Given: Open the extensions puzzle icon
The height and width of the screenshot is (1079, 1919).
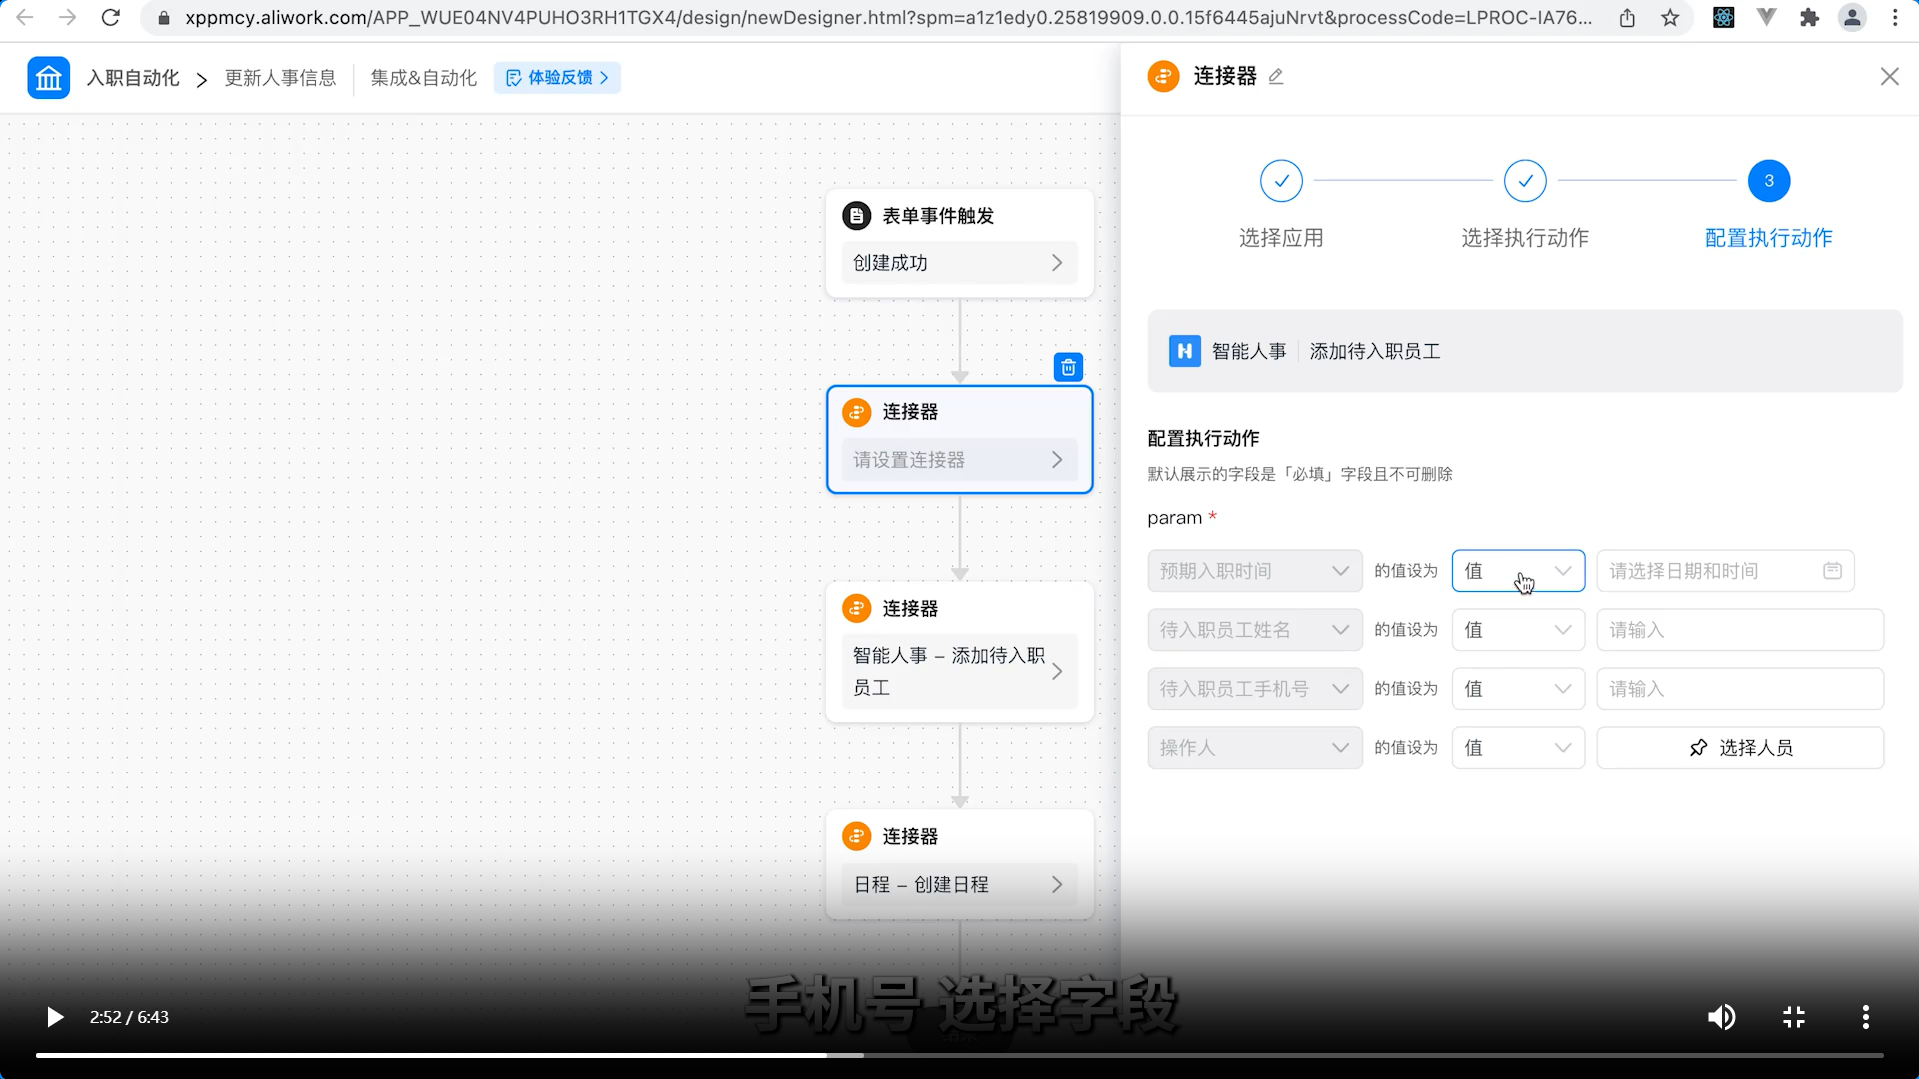Looking at the screenshot, I should tap(1809, 17).
